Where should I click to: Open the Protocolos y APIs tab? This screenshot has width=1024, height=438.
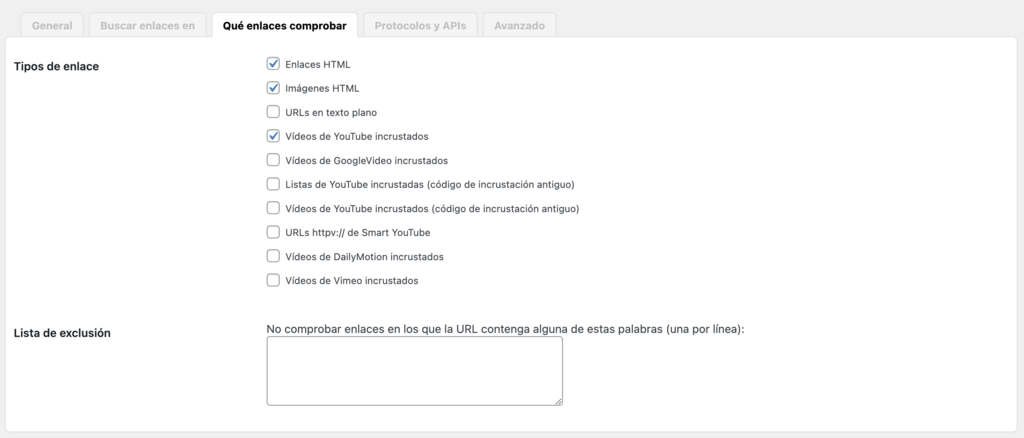pos(419,26)
